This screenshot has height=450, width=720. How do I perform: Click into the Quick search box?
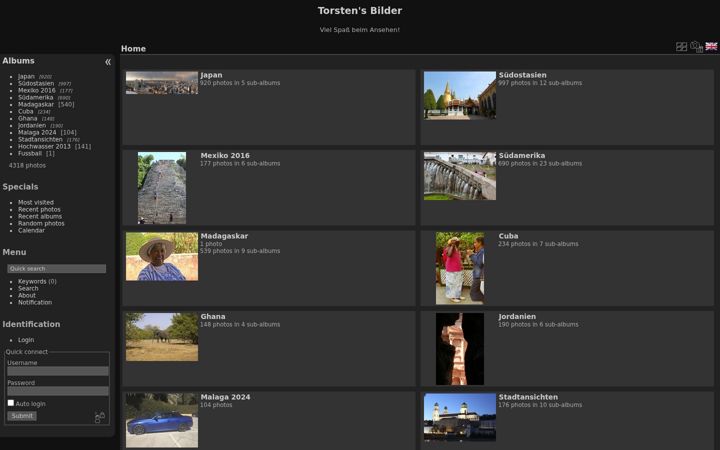pyautogui.click(x=56, y=269)
